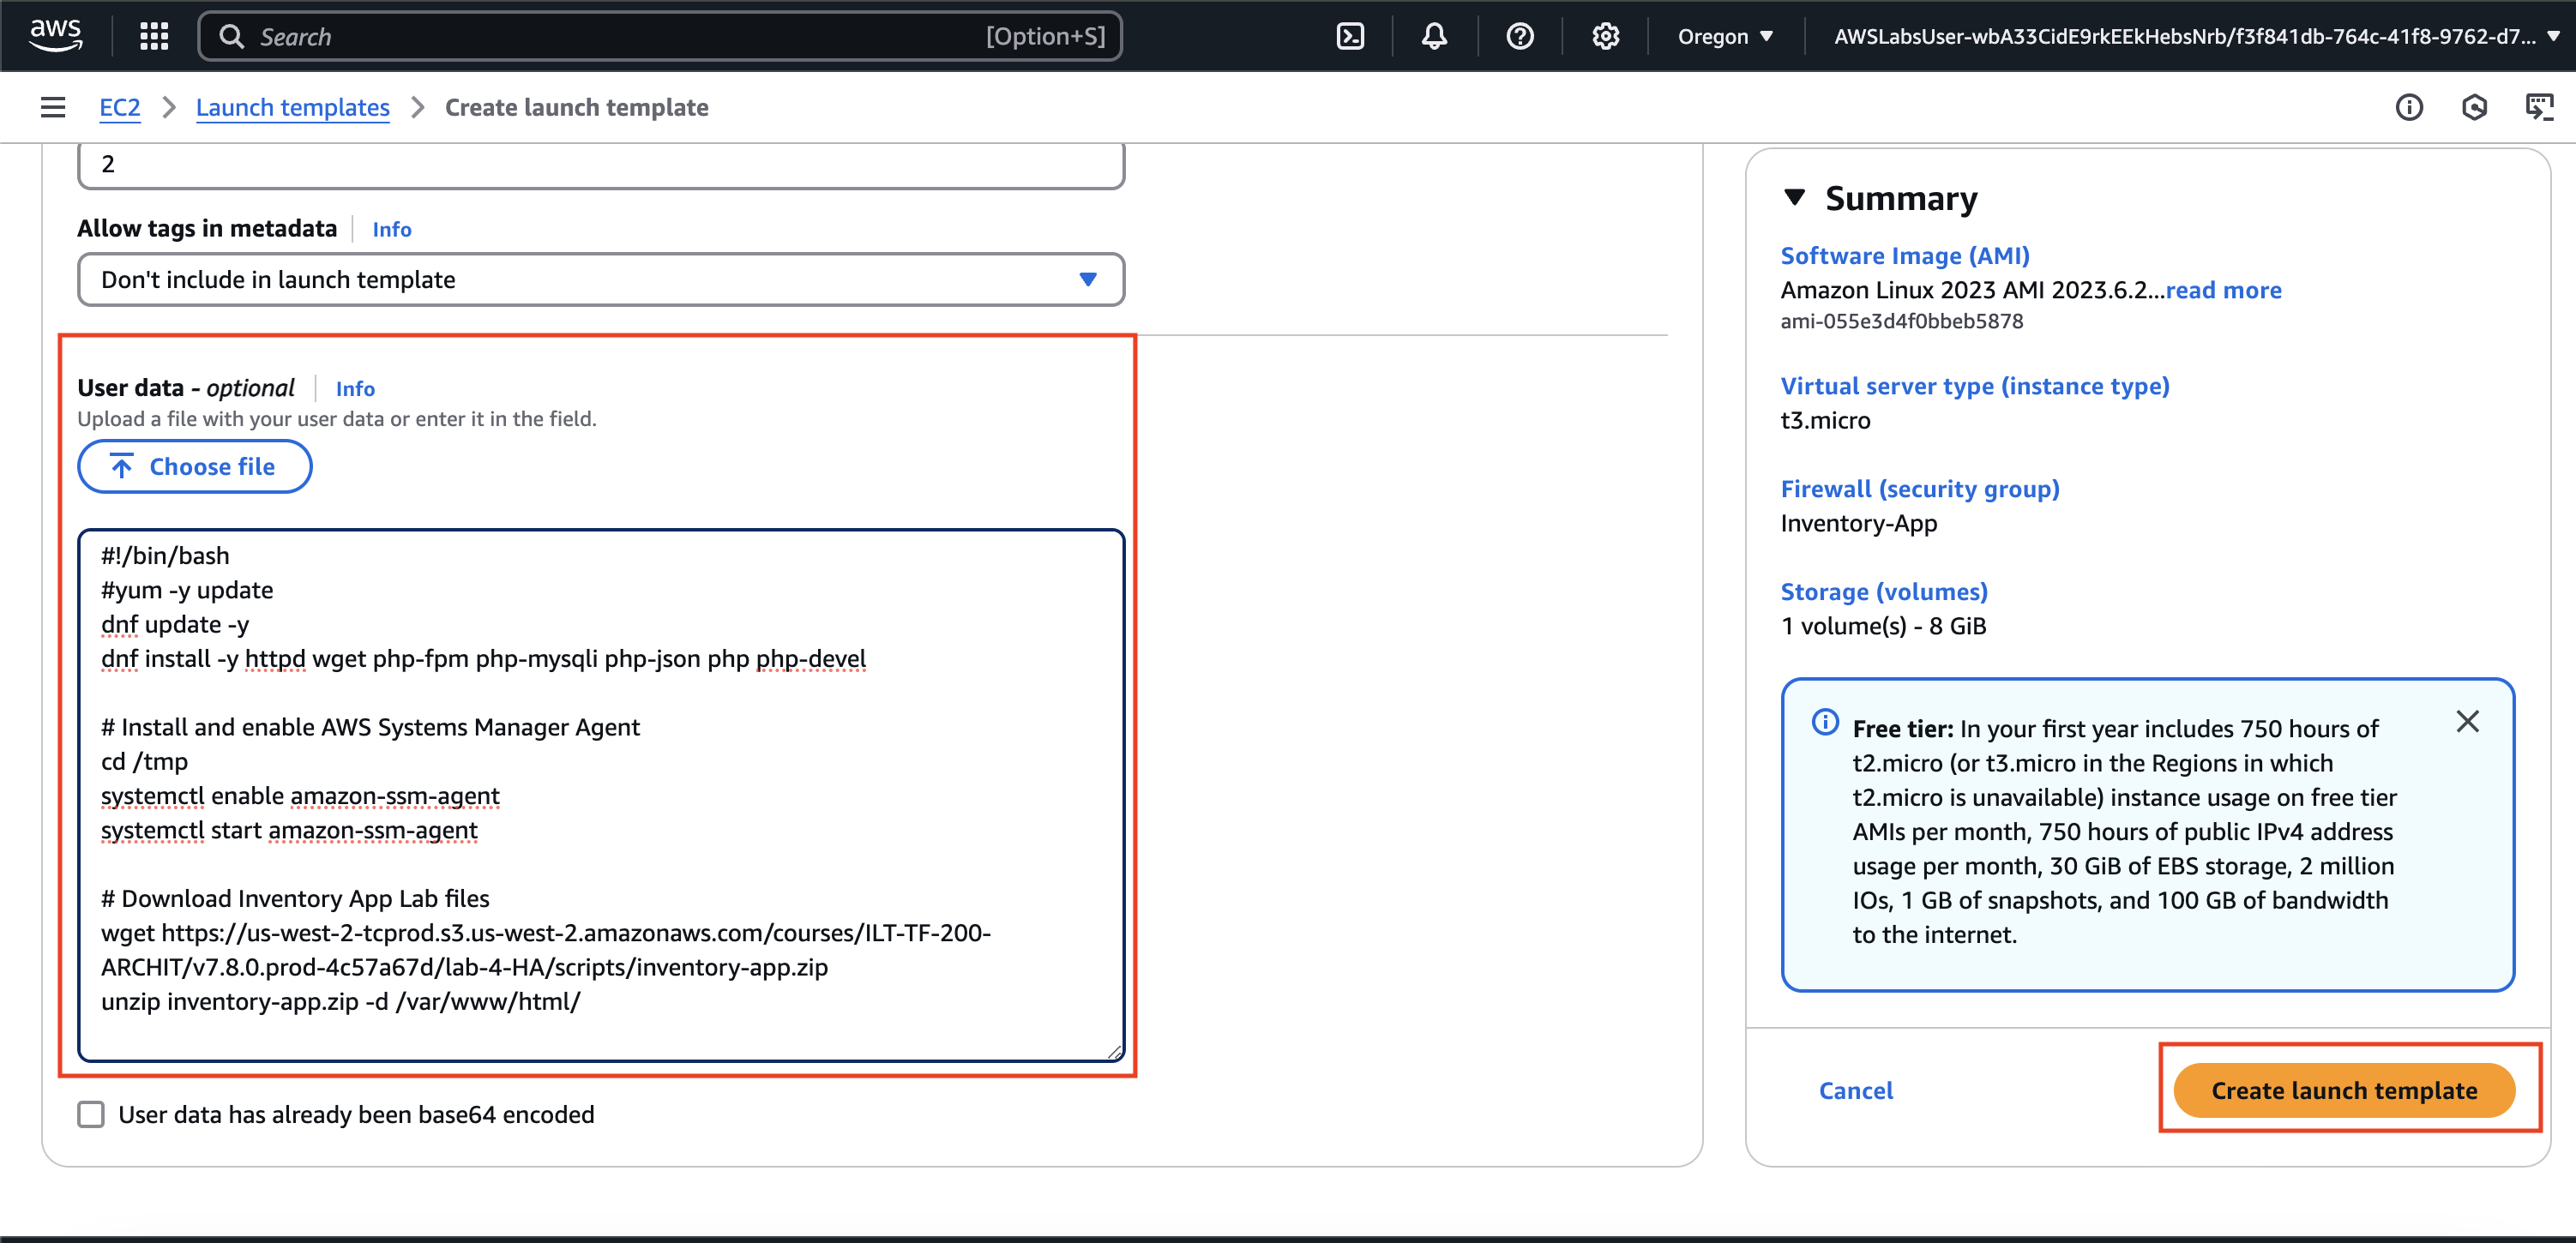
Task: Open the settings gear icon
Action: (x=1605, y=36)
